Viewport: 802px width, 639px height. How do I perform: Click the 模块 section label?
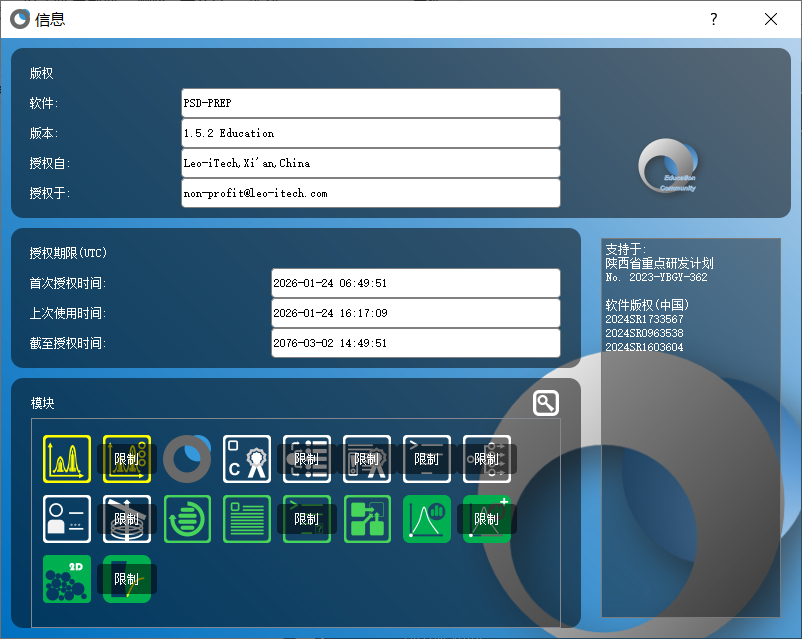point(42,403)
